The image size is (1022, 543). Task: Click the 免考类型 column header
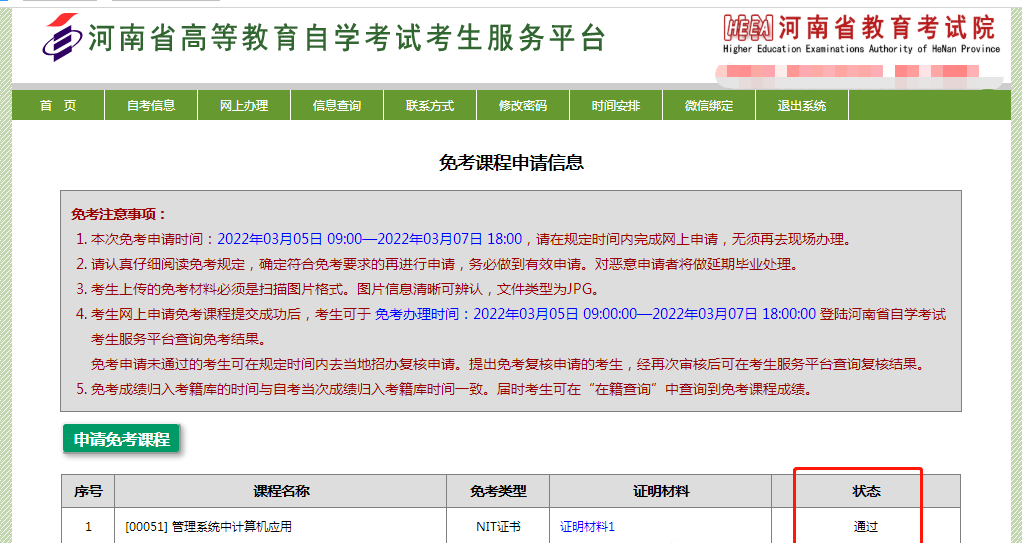pyautogui.click(x=498, y=491)
